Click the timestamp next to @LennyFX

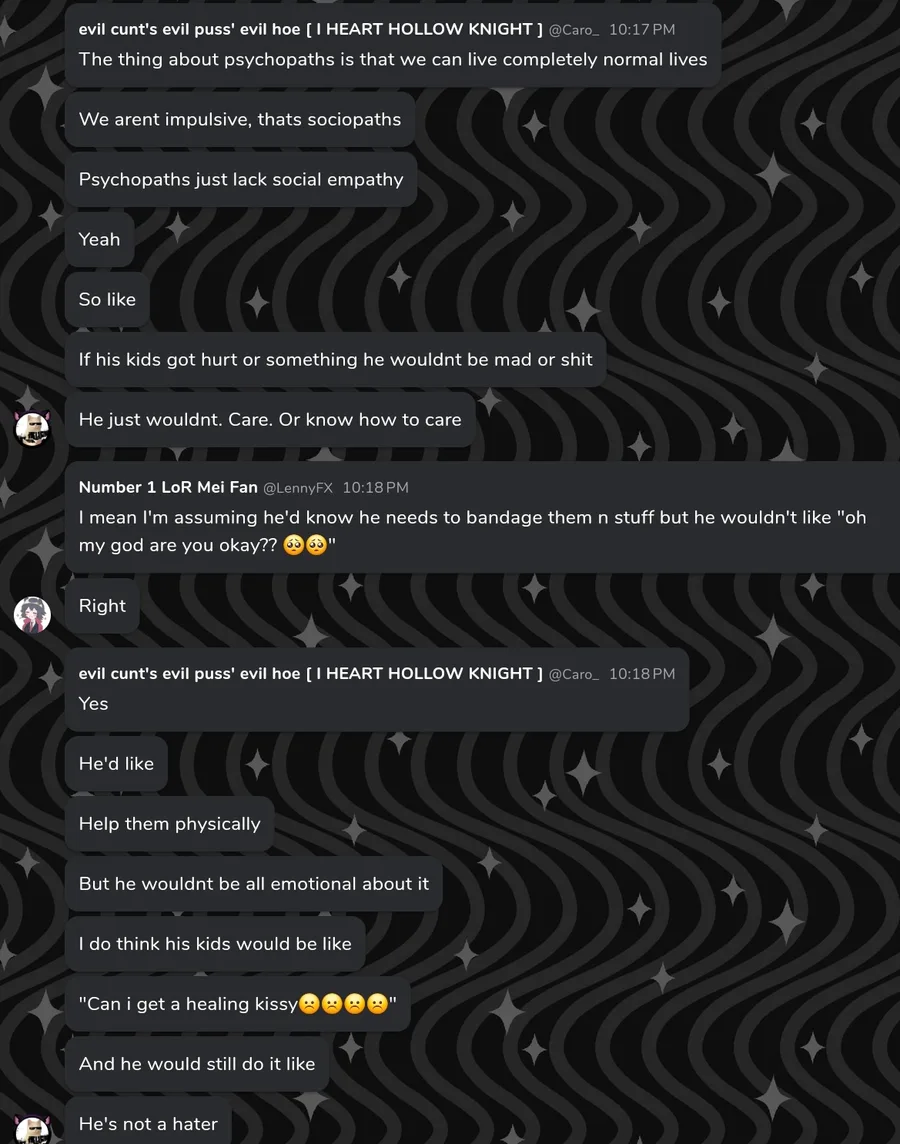click(x=375, y=487)
